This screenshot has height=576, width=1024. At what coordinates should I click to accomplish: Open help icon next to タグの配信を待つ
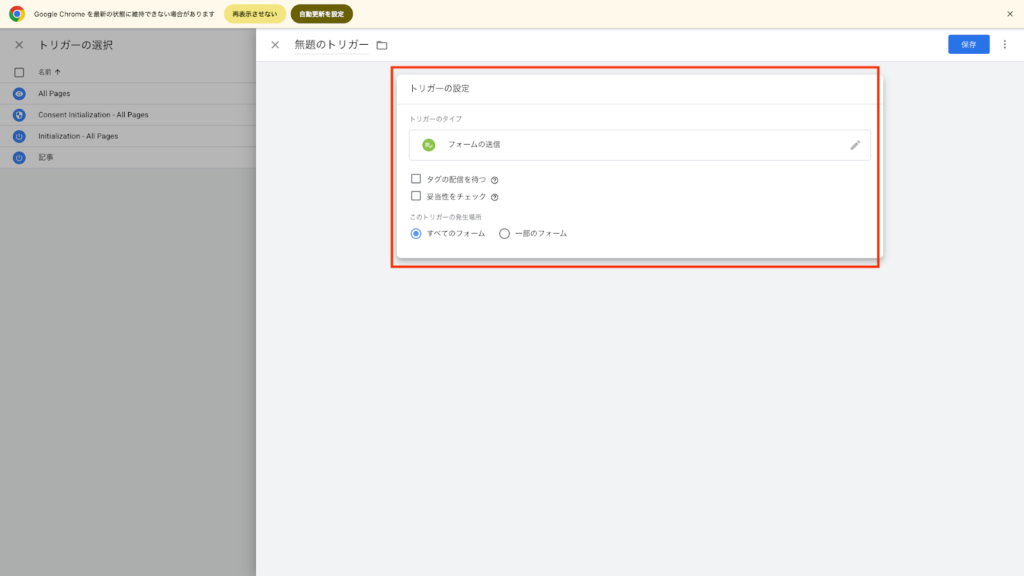click(495, 180)
